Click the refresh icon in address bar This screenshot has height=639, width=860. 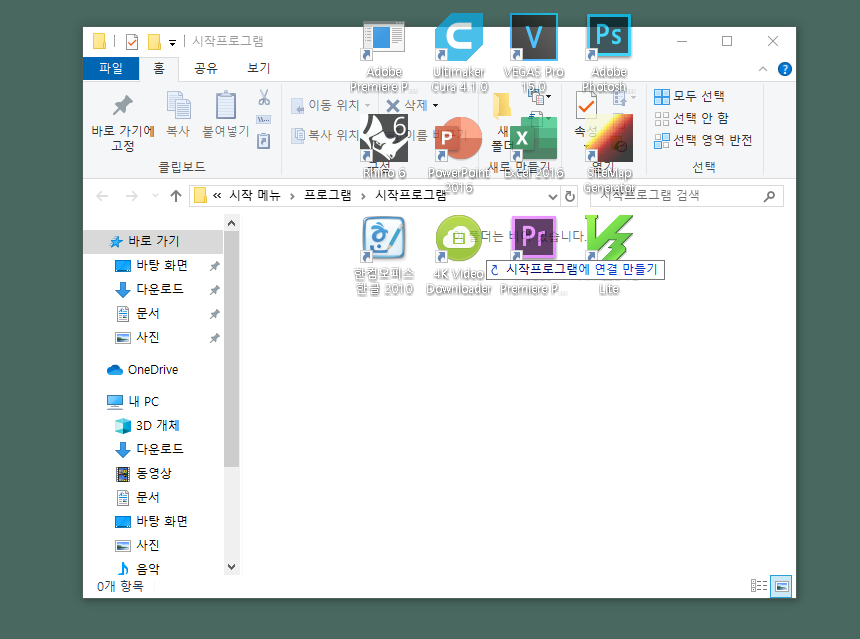coord(570,196)
